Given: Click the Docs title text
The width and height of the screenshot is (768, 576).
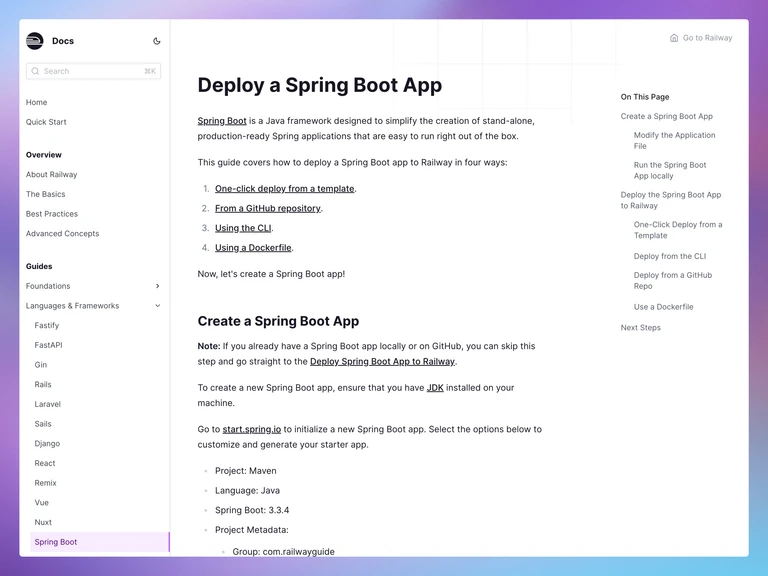Looking at the screenshot, I should tap(63, 41).
